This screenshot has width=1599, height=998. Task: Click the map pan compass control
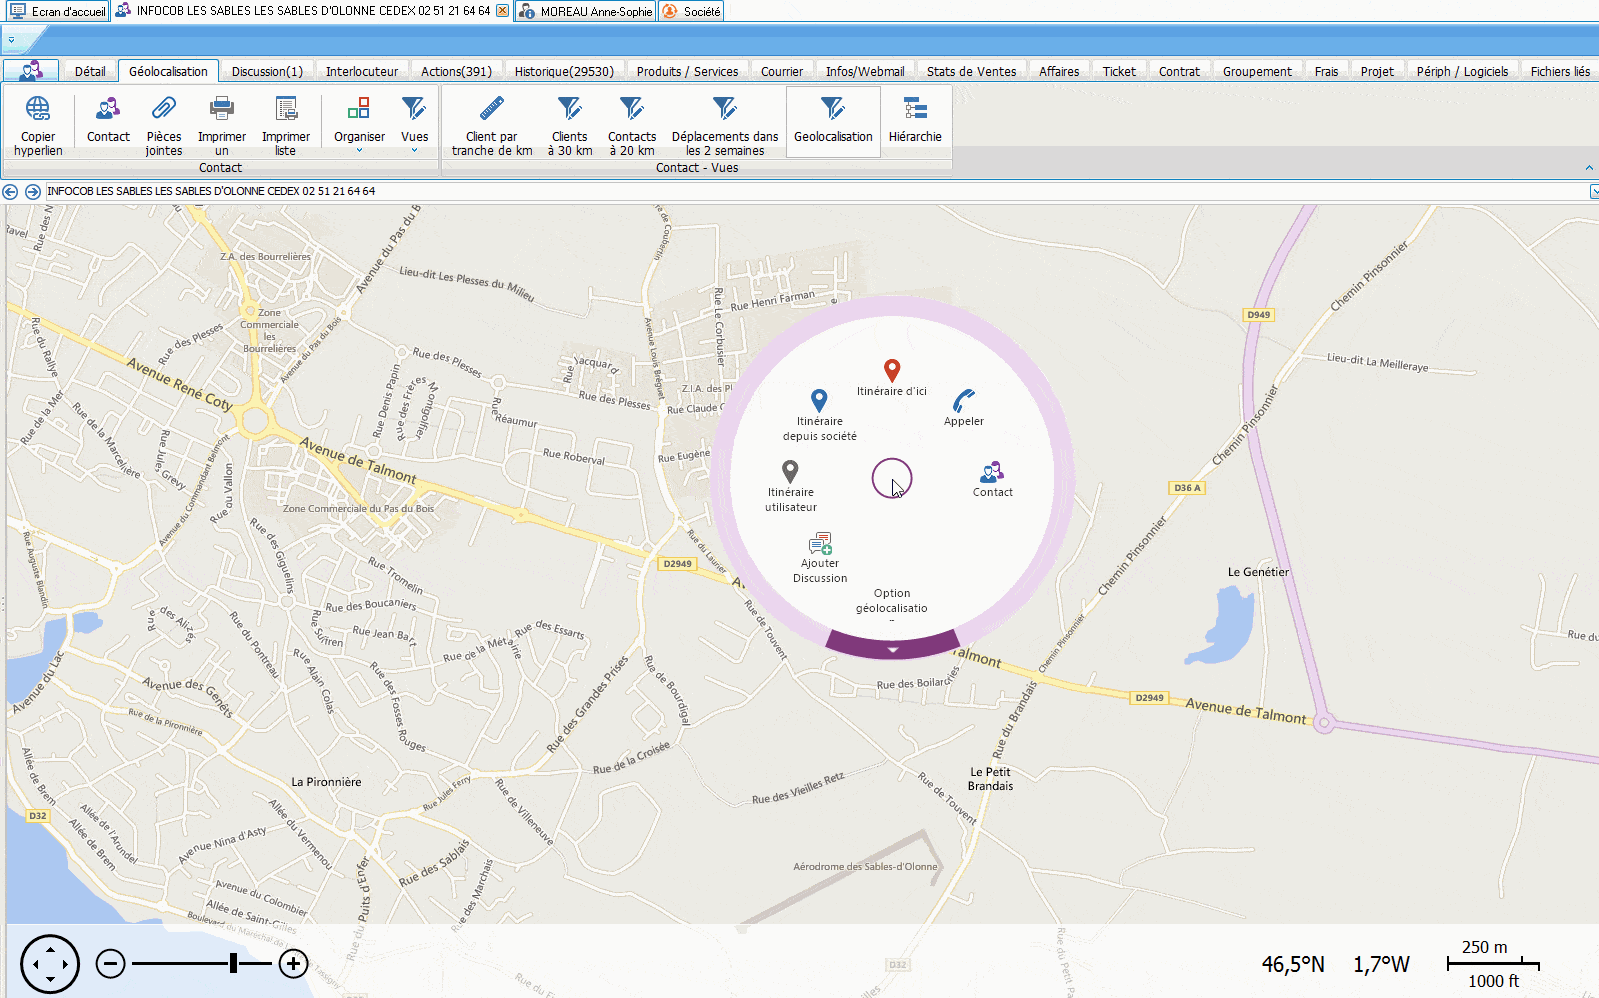pyautogui.click(x=49, y=964)
